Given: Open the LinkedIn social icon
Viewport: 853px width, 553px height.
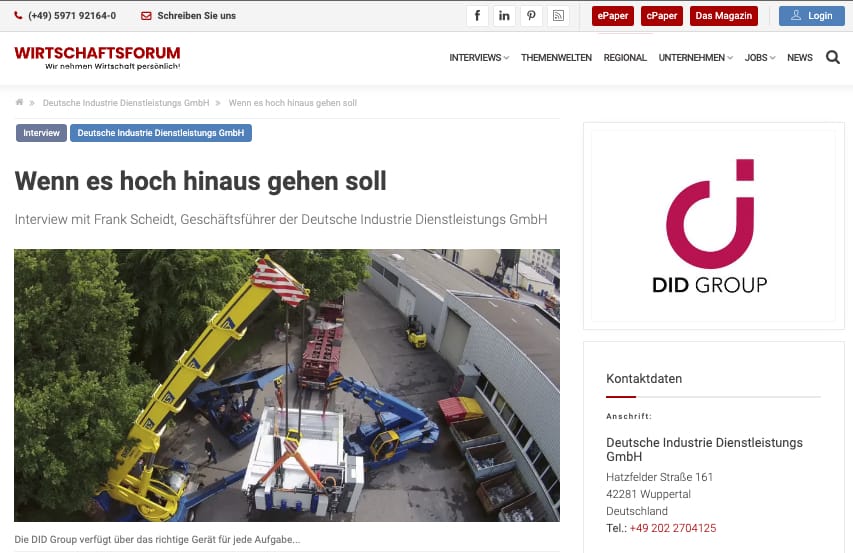Looking at the screenshot, I should [504, 16].
